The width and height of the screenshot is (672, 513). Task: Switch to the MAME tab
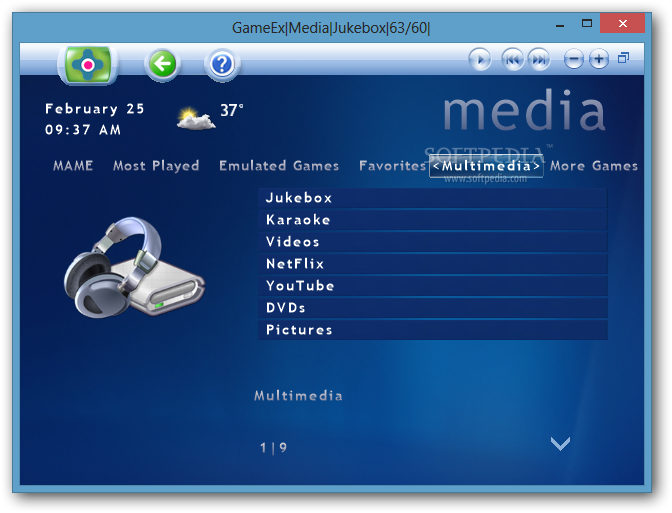coord(73,165)
